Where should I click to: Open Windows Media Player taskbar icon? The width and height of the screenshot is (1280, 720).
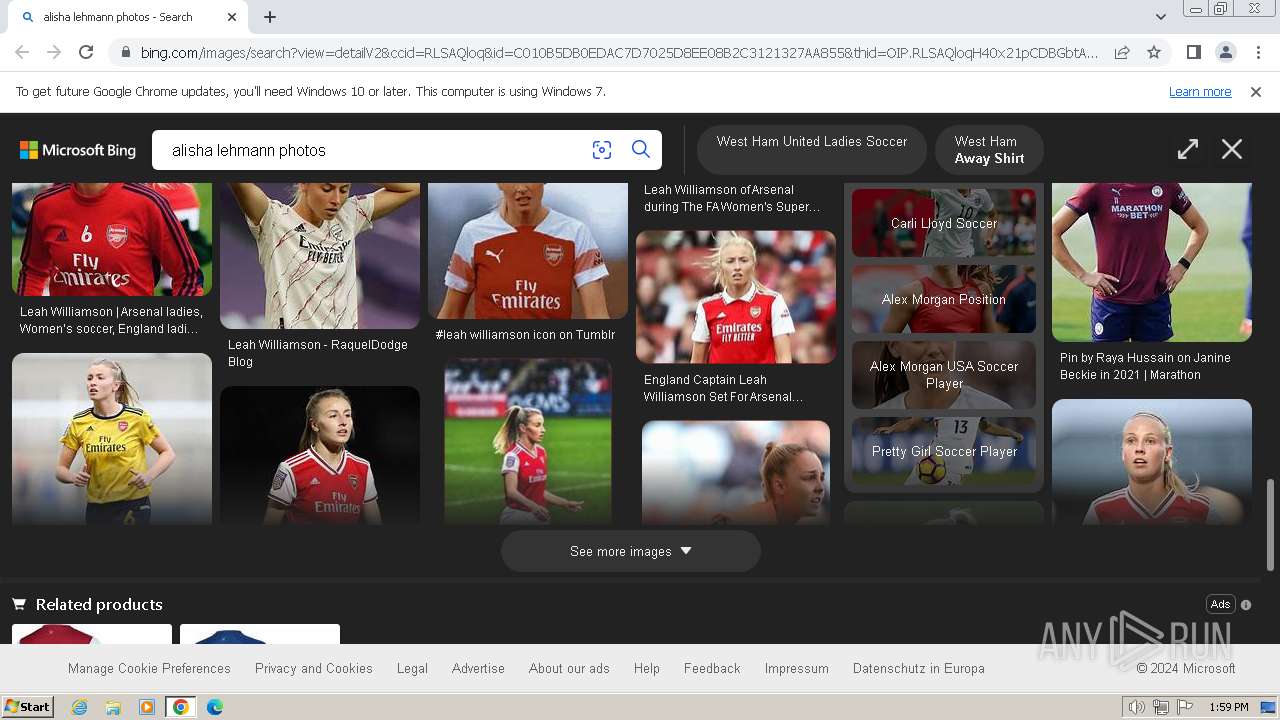click(147, 707)
